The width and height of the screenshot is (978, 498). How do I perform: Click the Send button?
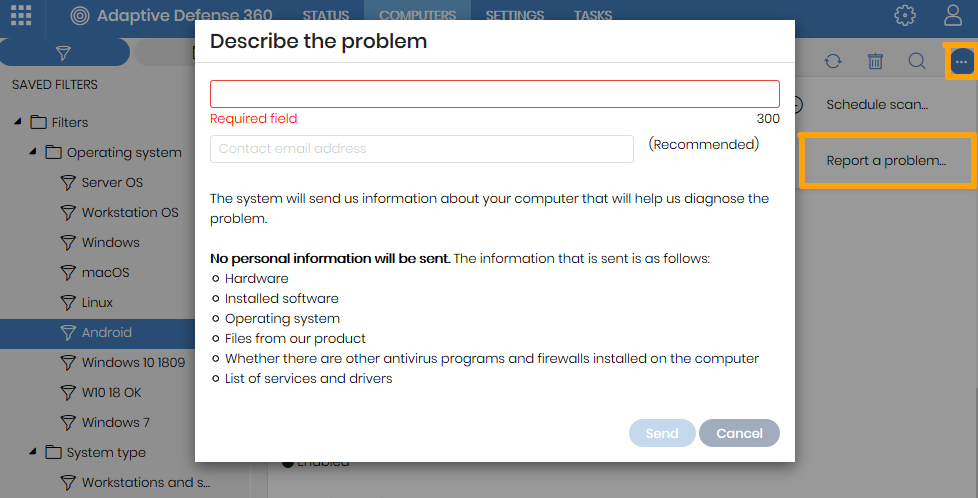pos(662,433)
